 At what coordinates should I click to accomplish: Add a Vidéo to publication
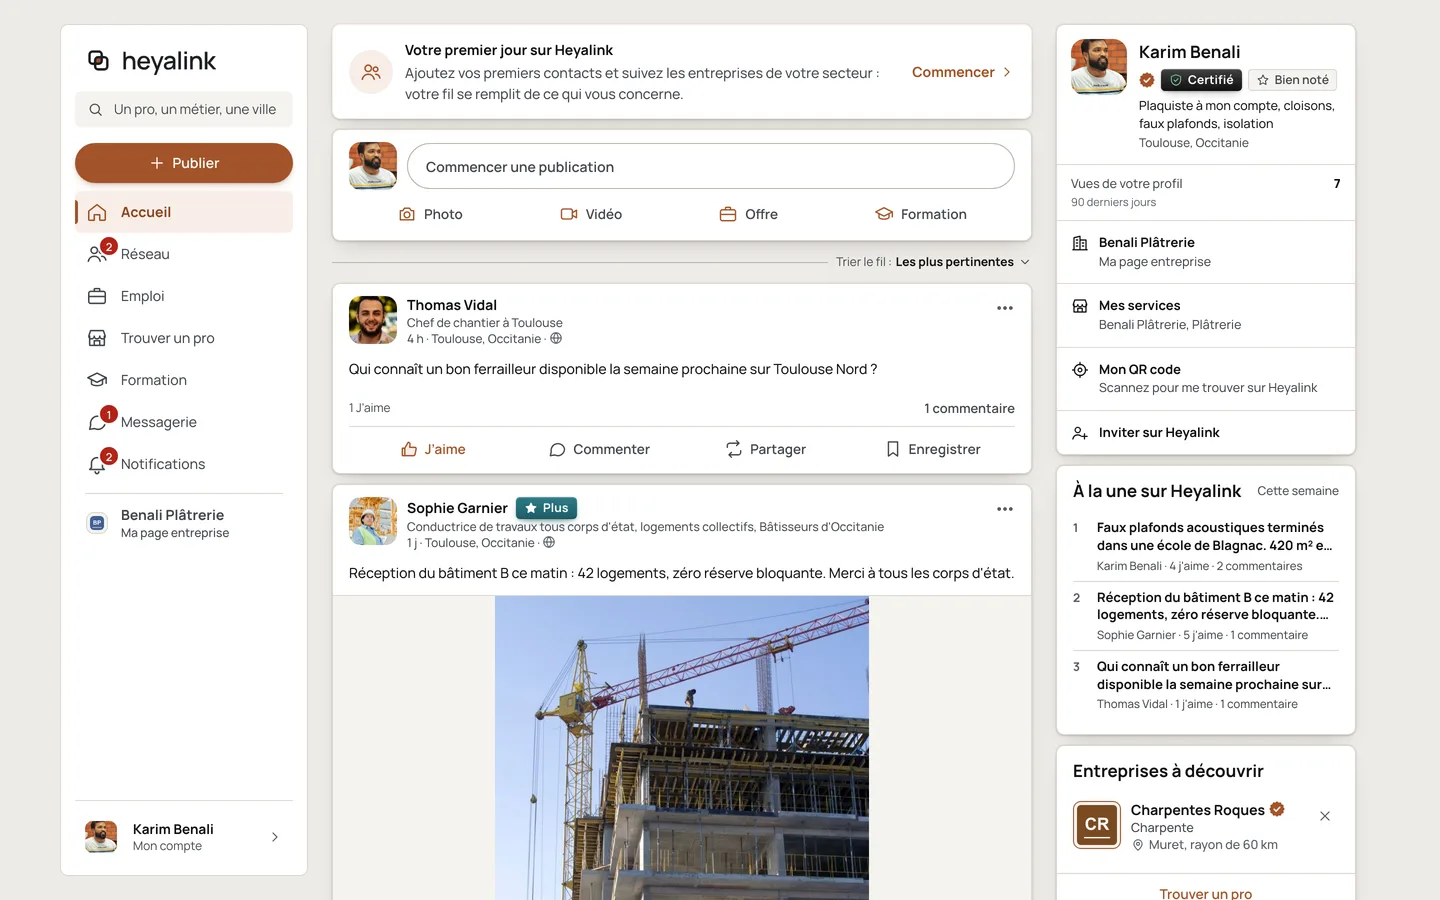click(x=591, y=214)
